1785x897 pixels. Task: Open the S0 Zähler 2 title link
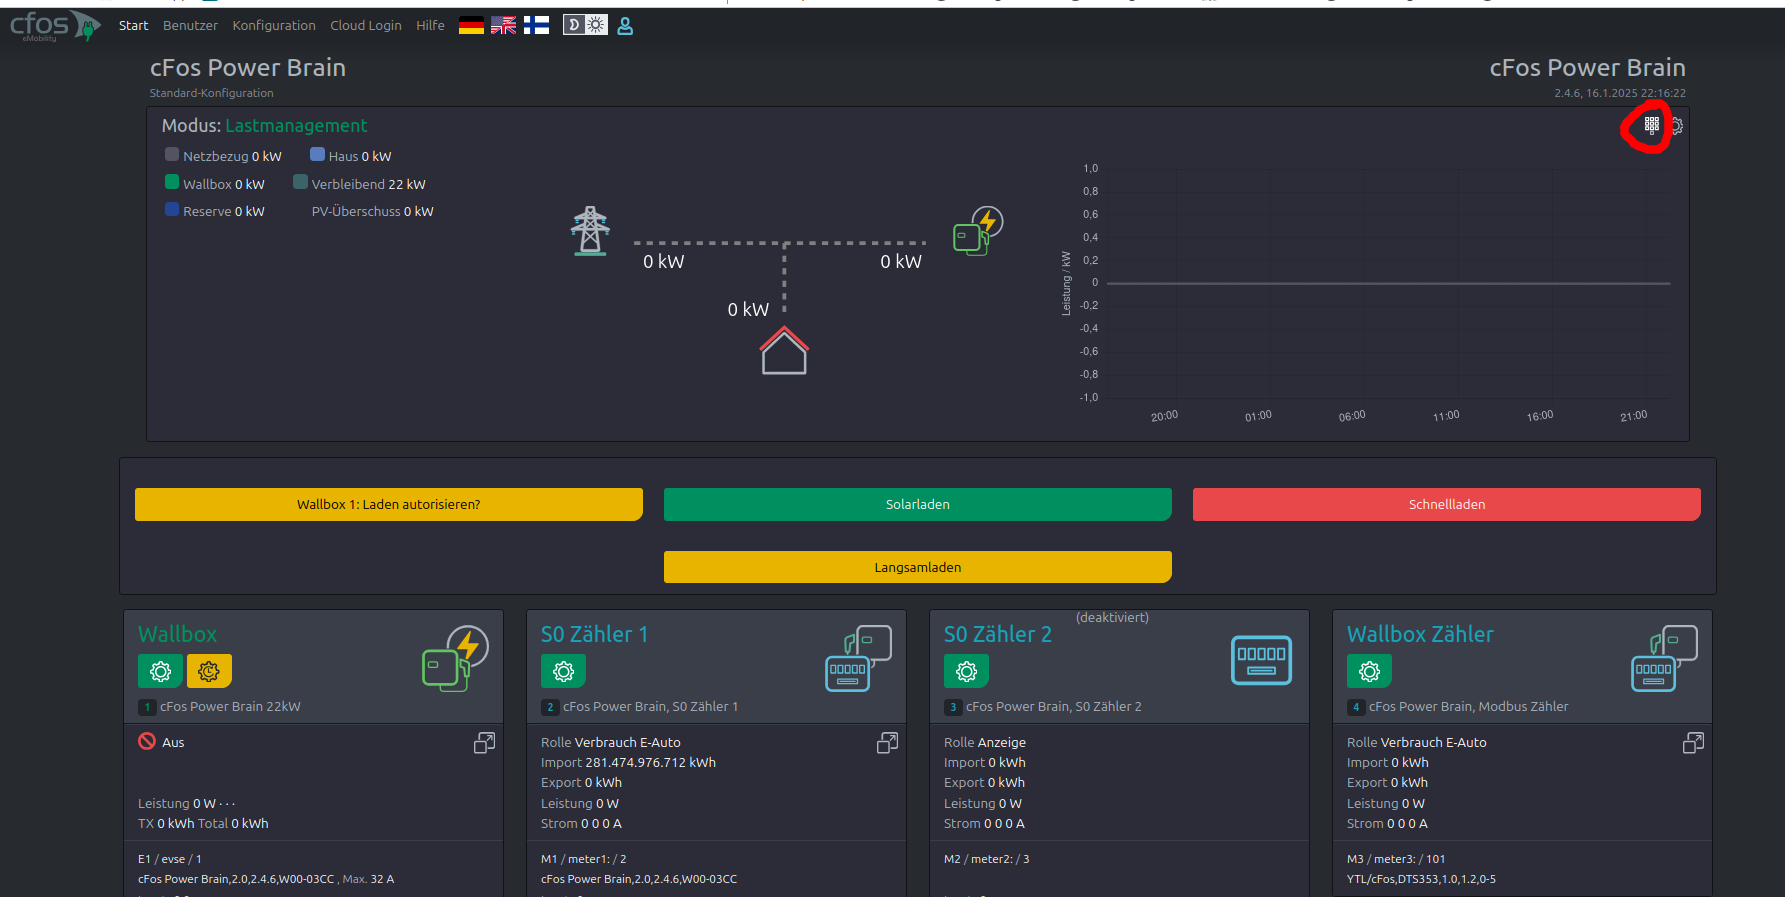(x=998, y=635)
